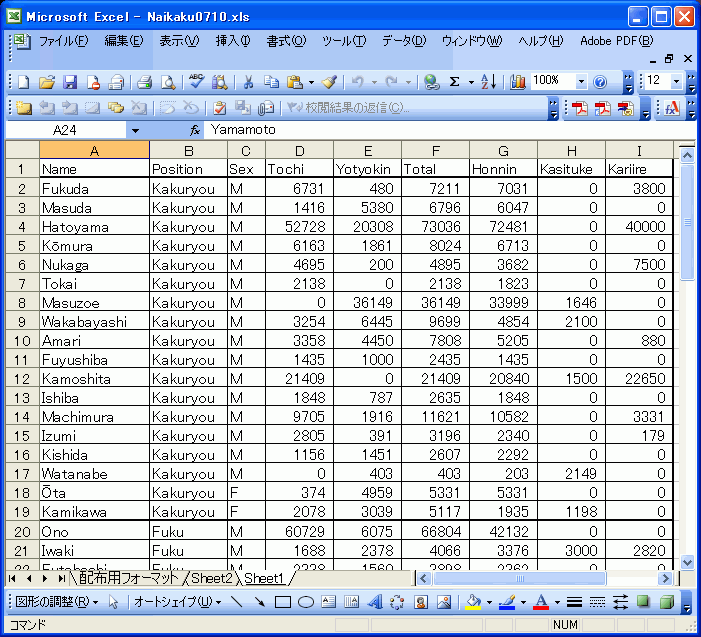Open the 挿入 (Insert) menu
Screen dimensions: 701x637
coord(232,41)
